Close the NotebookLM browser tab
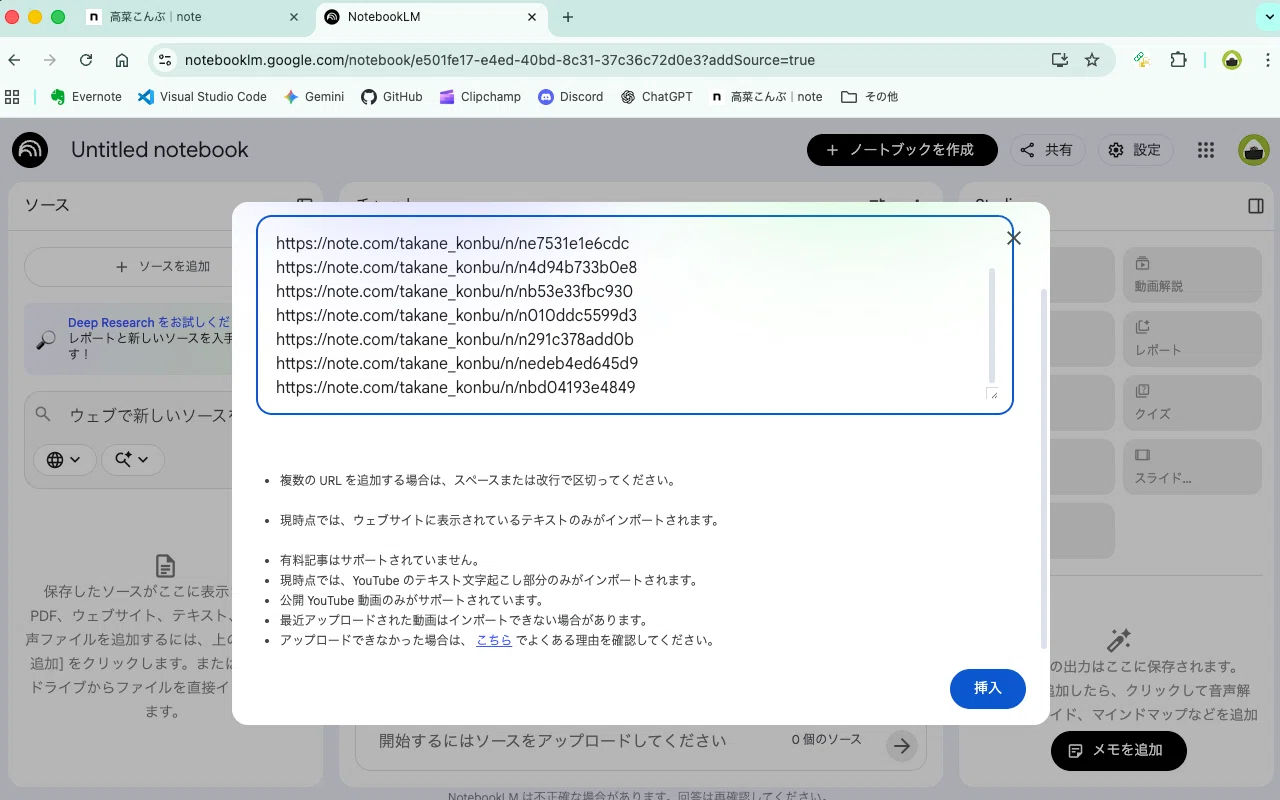 tap(532, 17)
